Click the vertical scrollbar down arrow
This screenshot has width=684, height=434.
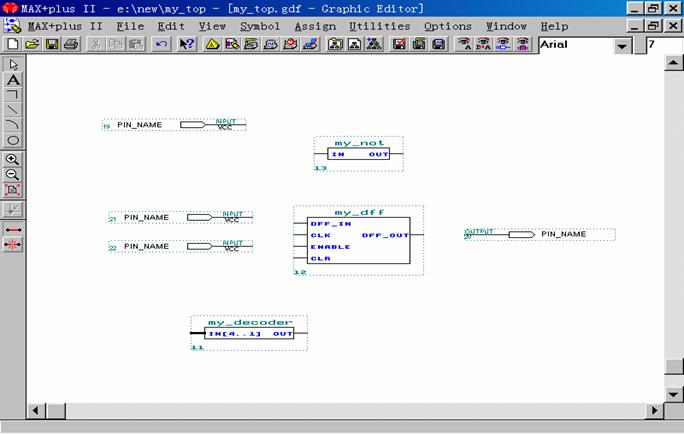pyautogui.click(x=674, y=394)
